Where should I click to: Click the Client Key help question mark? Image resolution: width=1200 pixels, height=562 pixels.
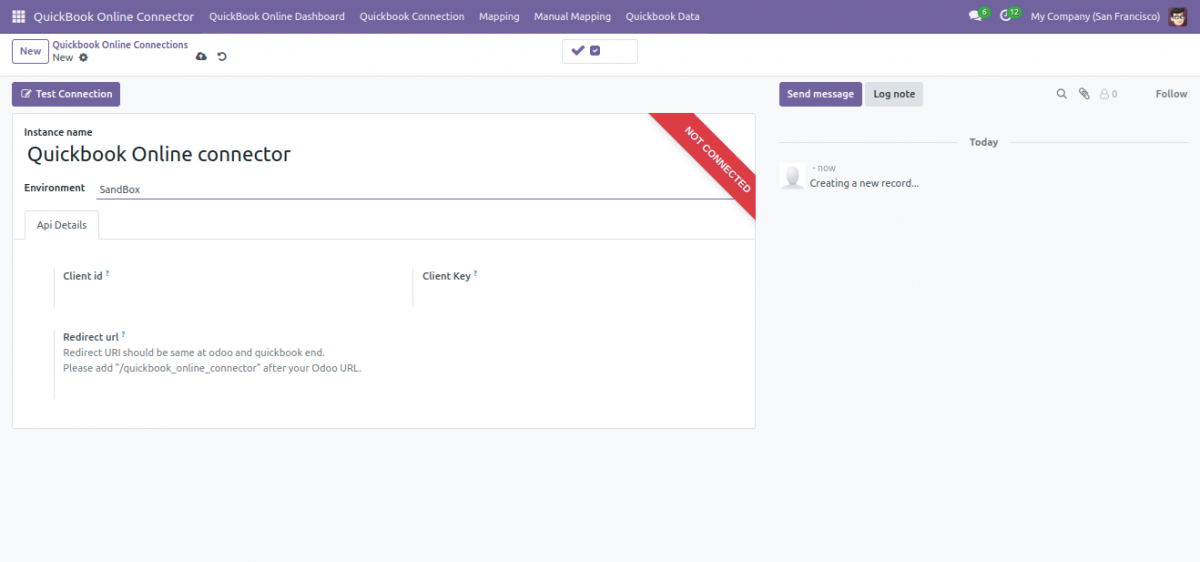click(476, 273)
